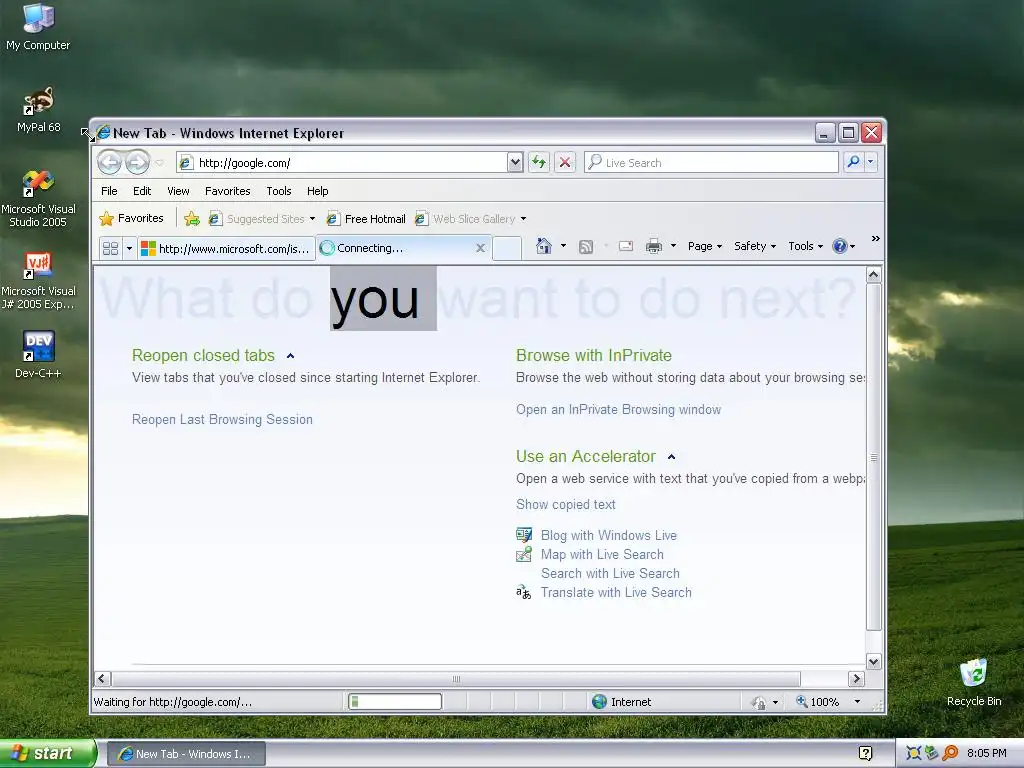
Task: Click the zoom level 100% button
Action: coord(817,702)
